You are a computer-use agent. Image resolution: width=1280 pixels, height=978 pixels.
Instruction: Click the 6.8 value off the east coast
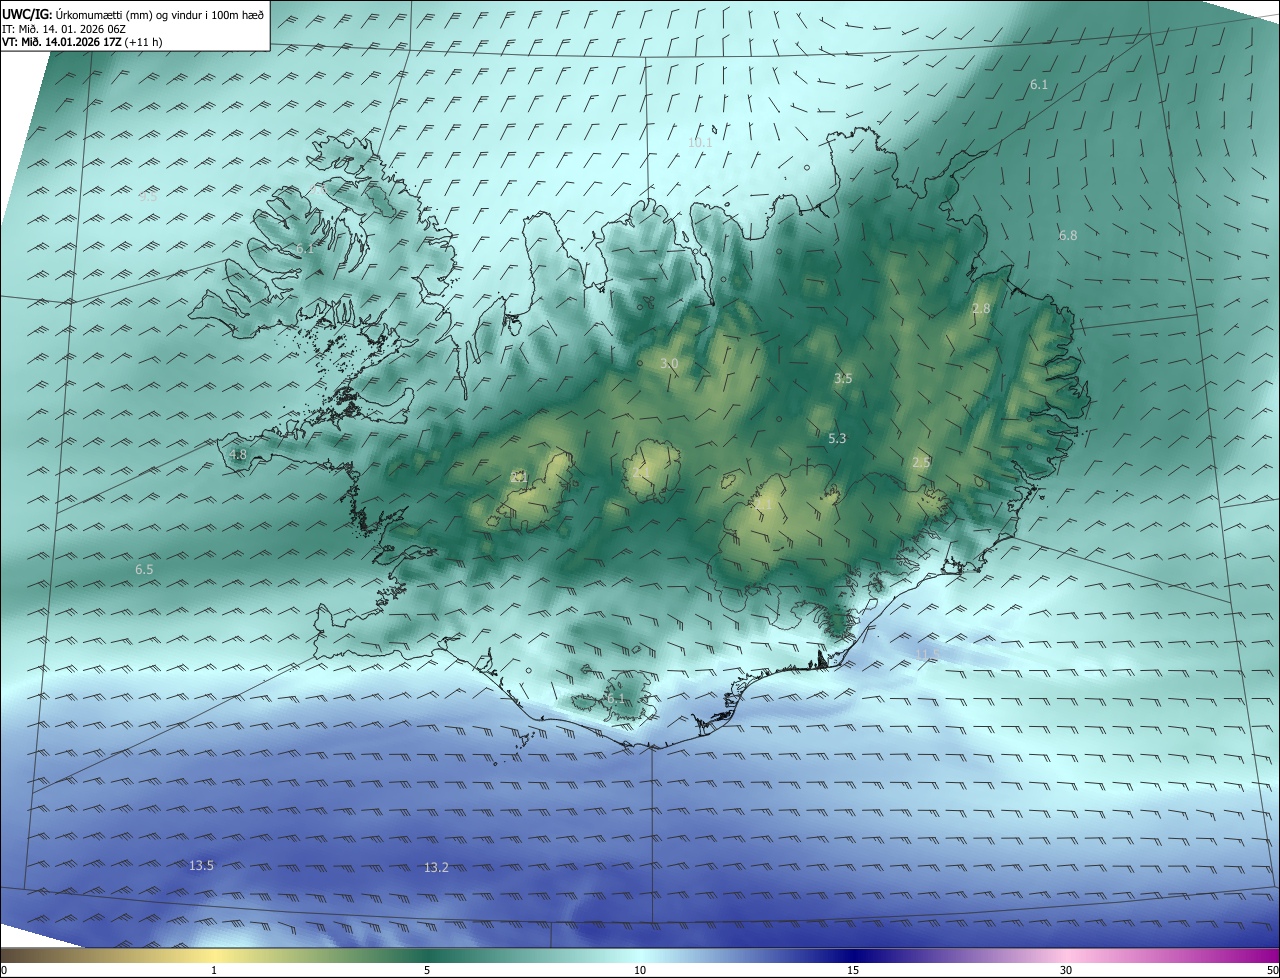pyautogui.click(x=1068, y=235)
